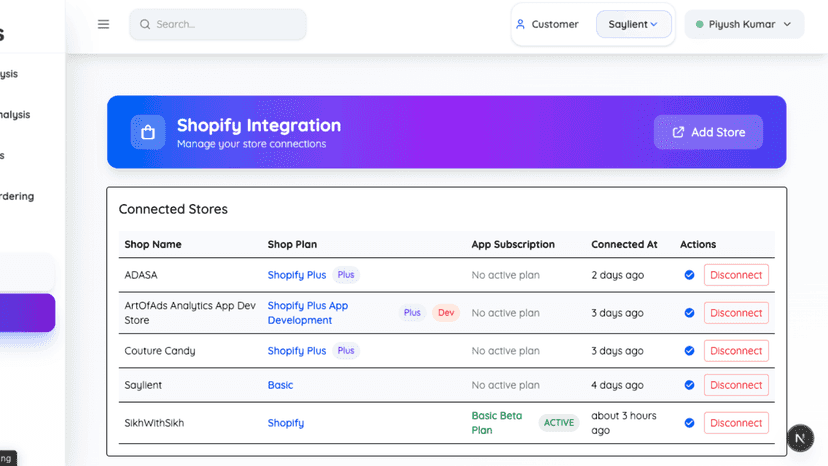Click the Shopify Integration title

coord(259,125)
